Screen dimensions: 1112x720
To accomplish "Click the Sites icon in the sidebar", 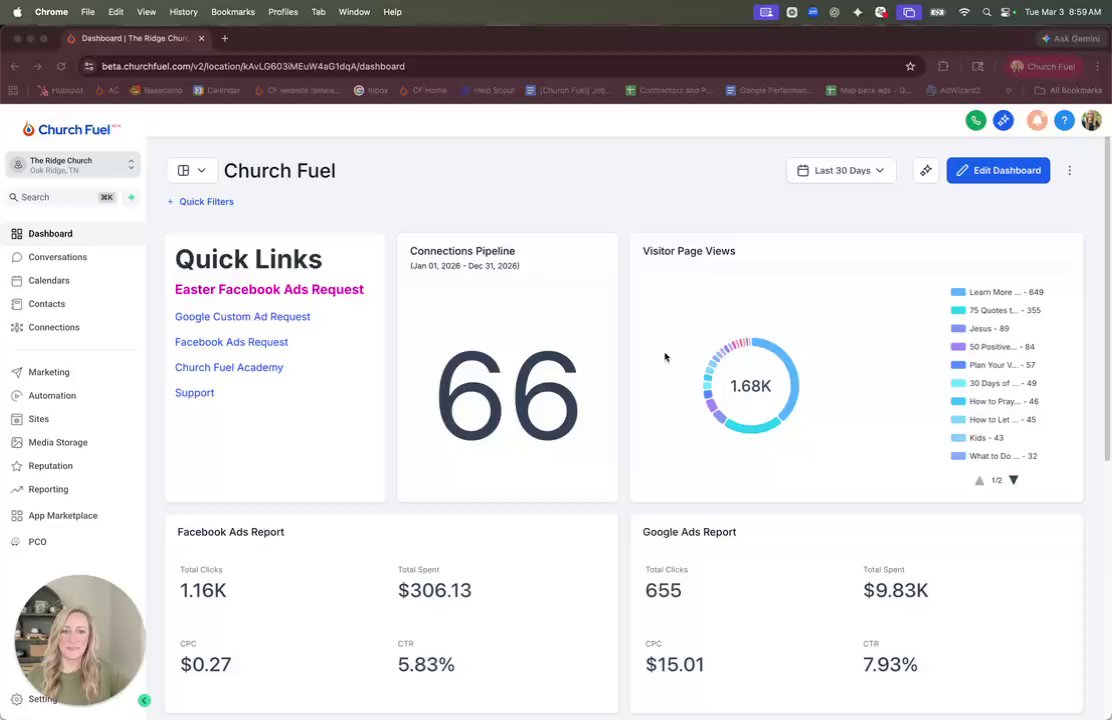I will (16, 419).
